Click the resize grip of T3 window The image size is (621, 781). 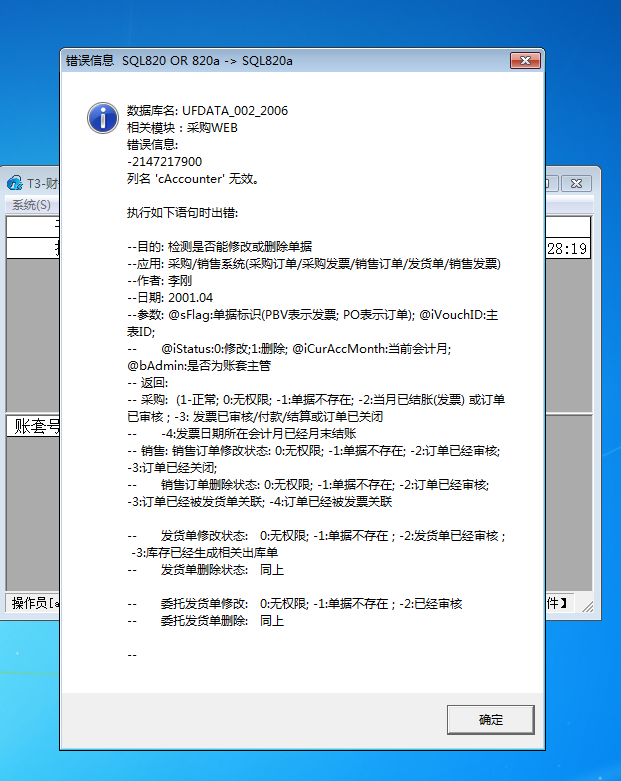click(588, 606)
